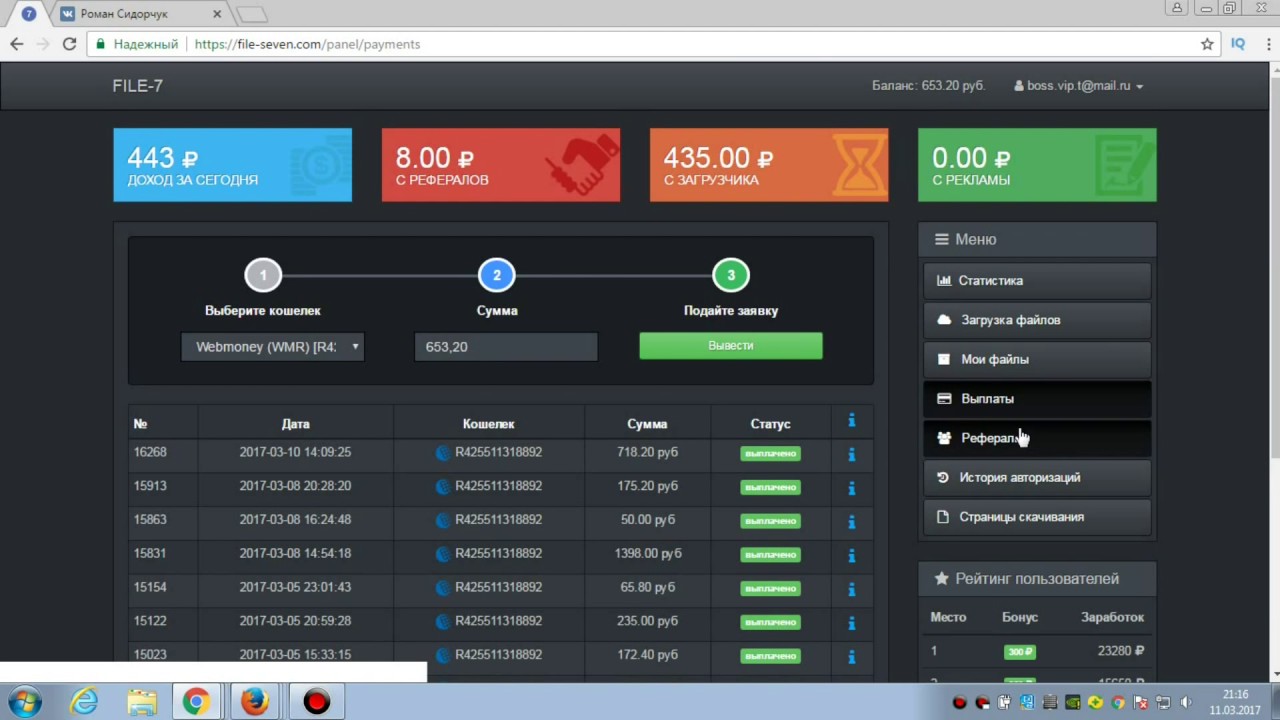Click the IQ extension icon
Viewport: 1280px width, 720px height.
click(x=1238, y=44)
